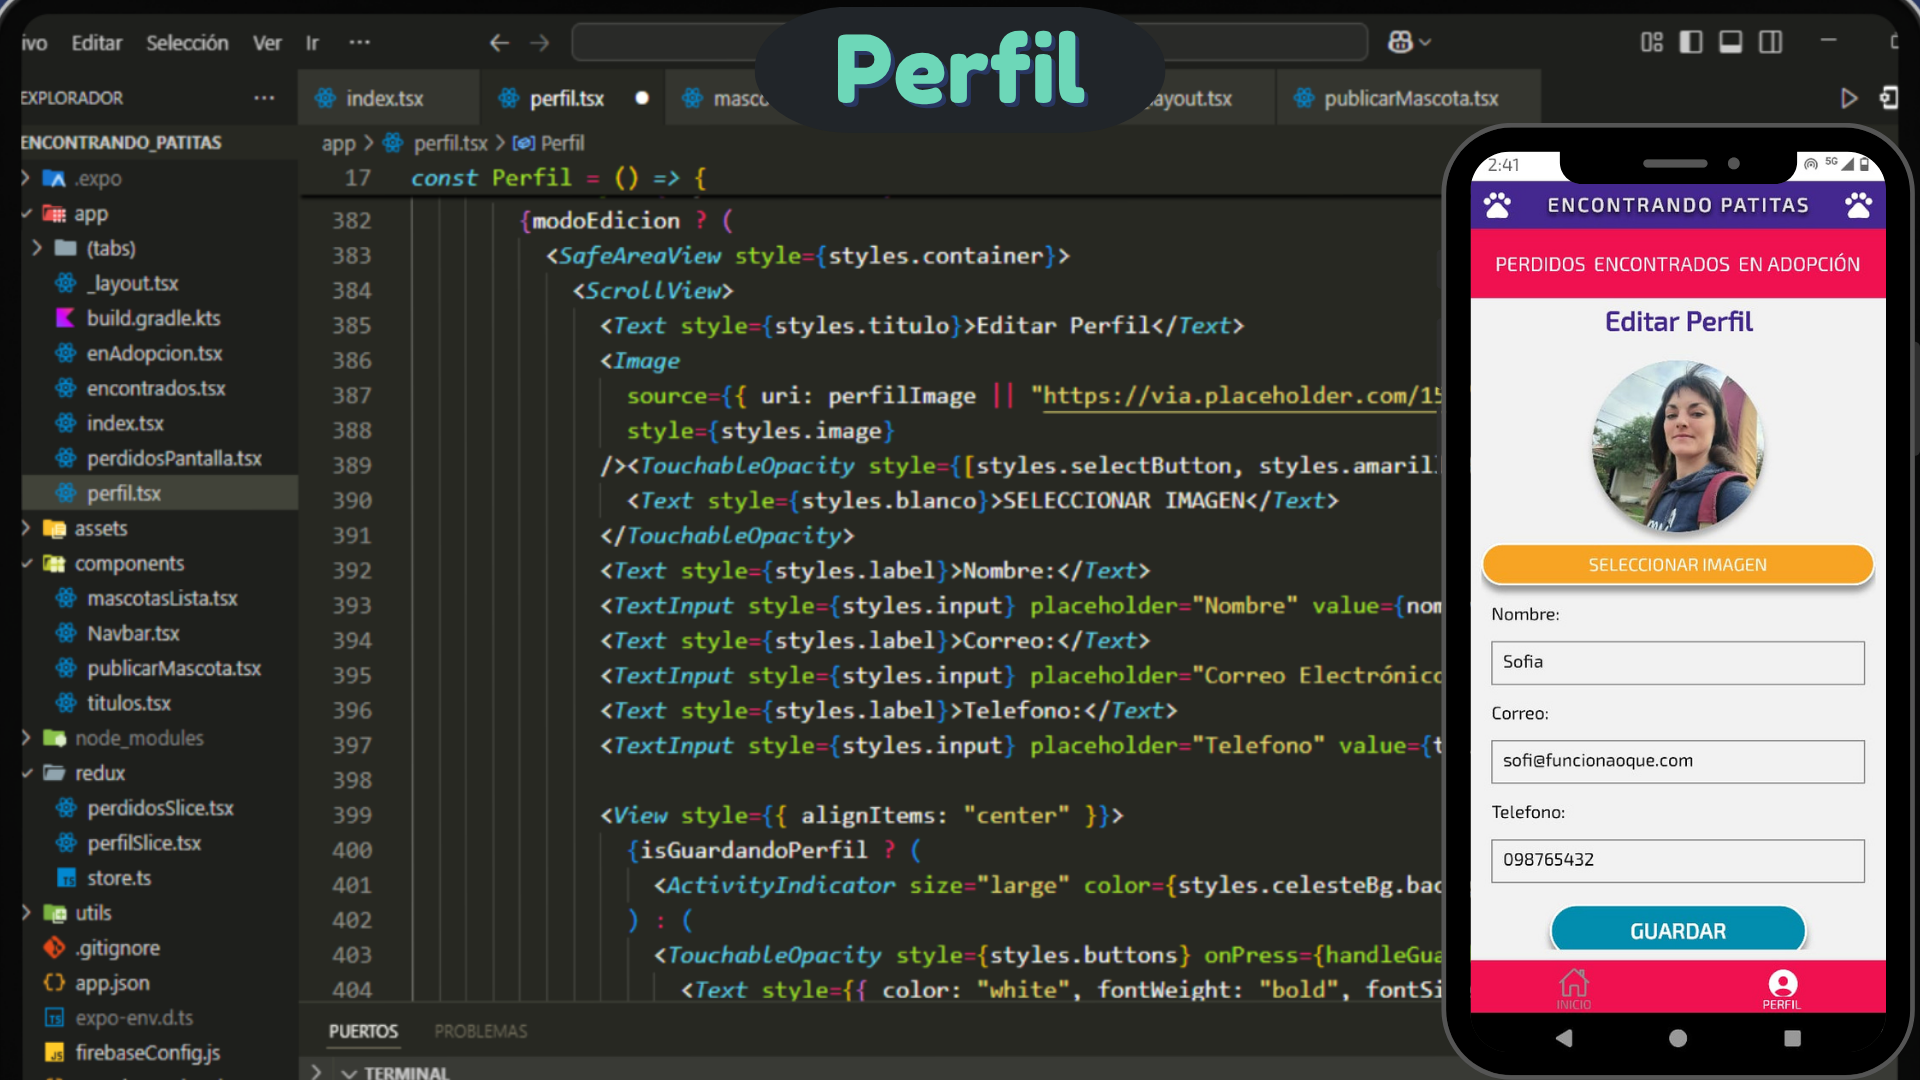1920x1080 pixels.
Task: Toggle the secondary sidebar layout icon
Action: pyautogui.click(x=1771, y=42)
